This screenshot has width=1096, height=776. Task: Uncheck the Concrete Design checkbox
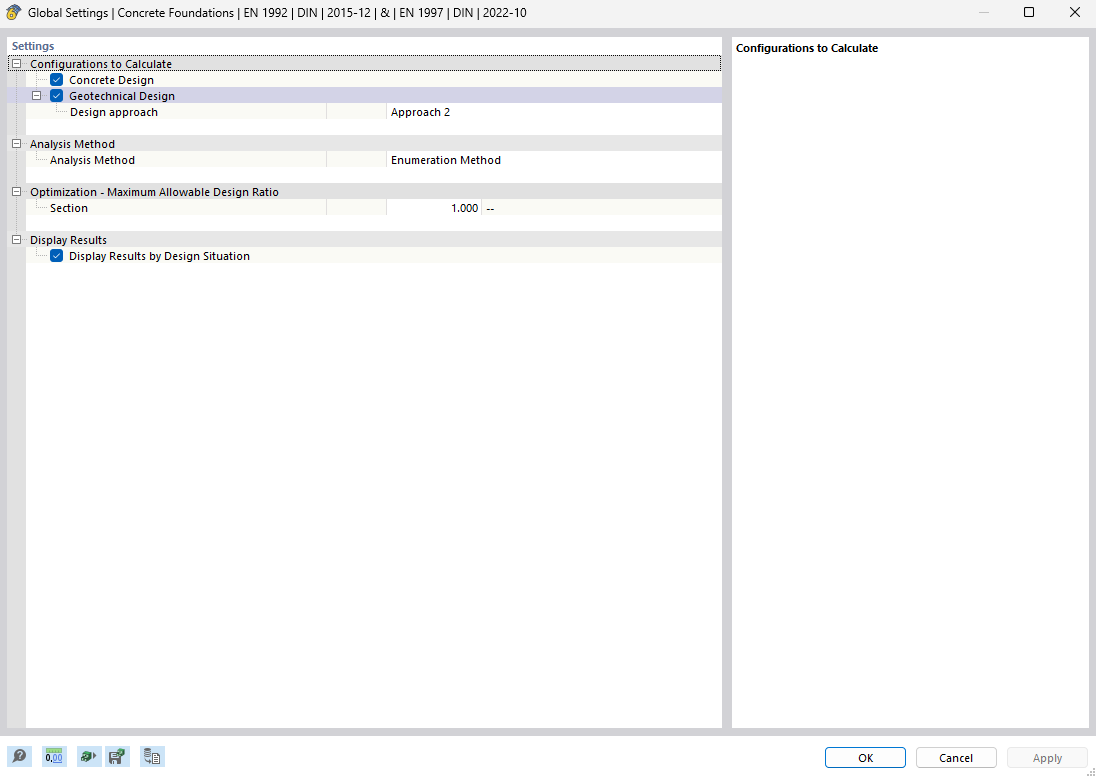pos(57,80)
